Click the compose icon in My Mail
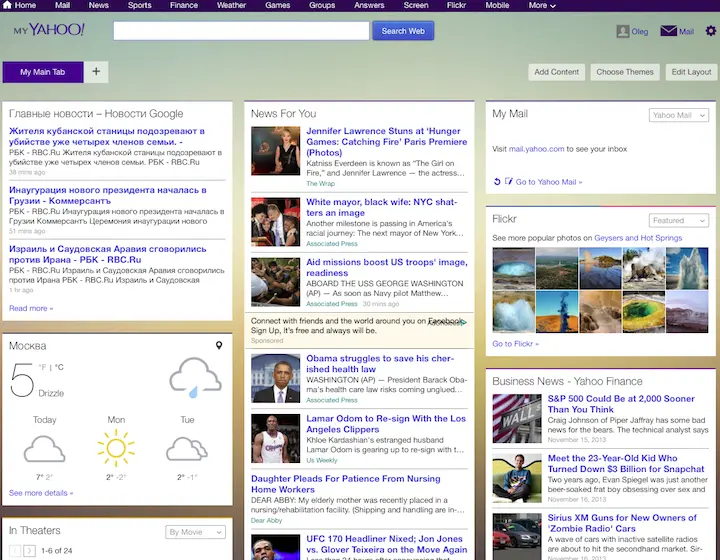720x560 pixels. [x=508, y=181]
